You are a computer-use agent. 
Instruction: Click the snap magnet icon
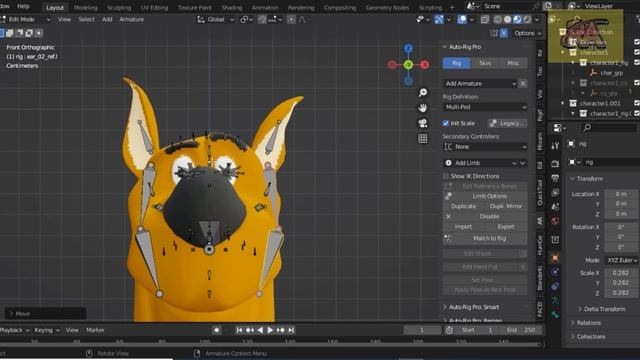coord(262,19)
